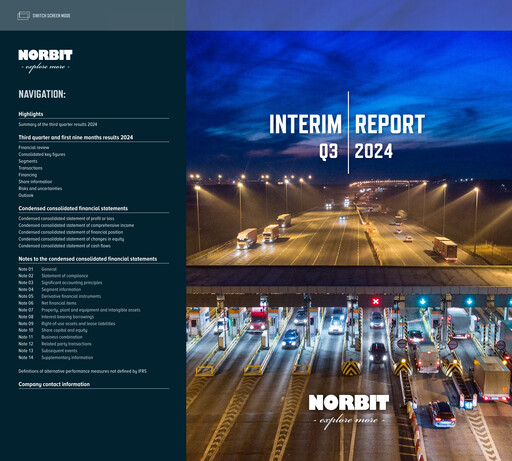Open Note 12 Related party transactions
This screenshot has width=512, height=461.
[55, 344]
